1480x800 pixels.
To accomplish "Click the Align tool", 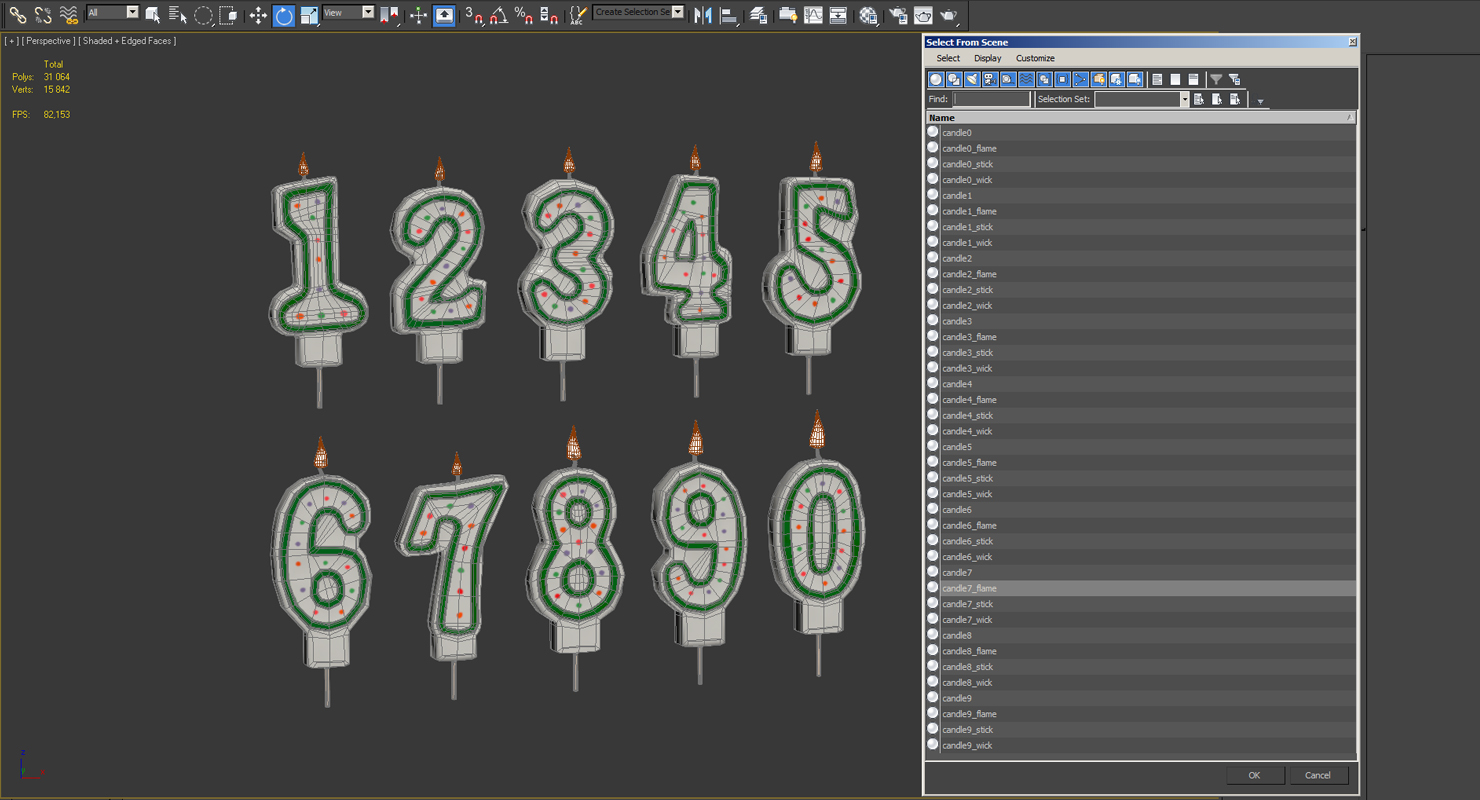I will pos(729,14).
